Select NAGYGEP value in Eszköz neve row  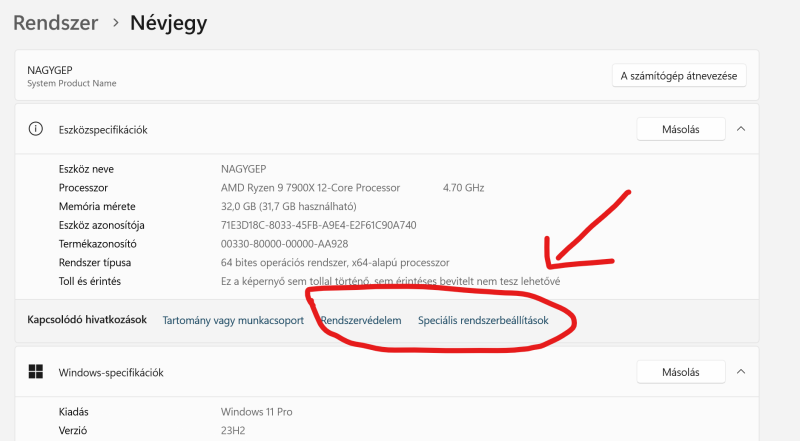tap(243, 169)
